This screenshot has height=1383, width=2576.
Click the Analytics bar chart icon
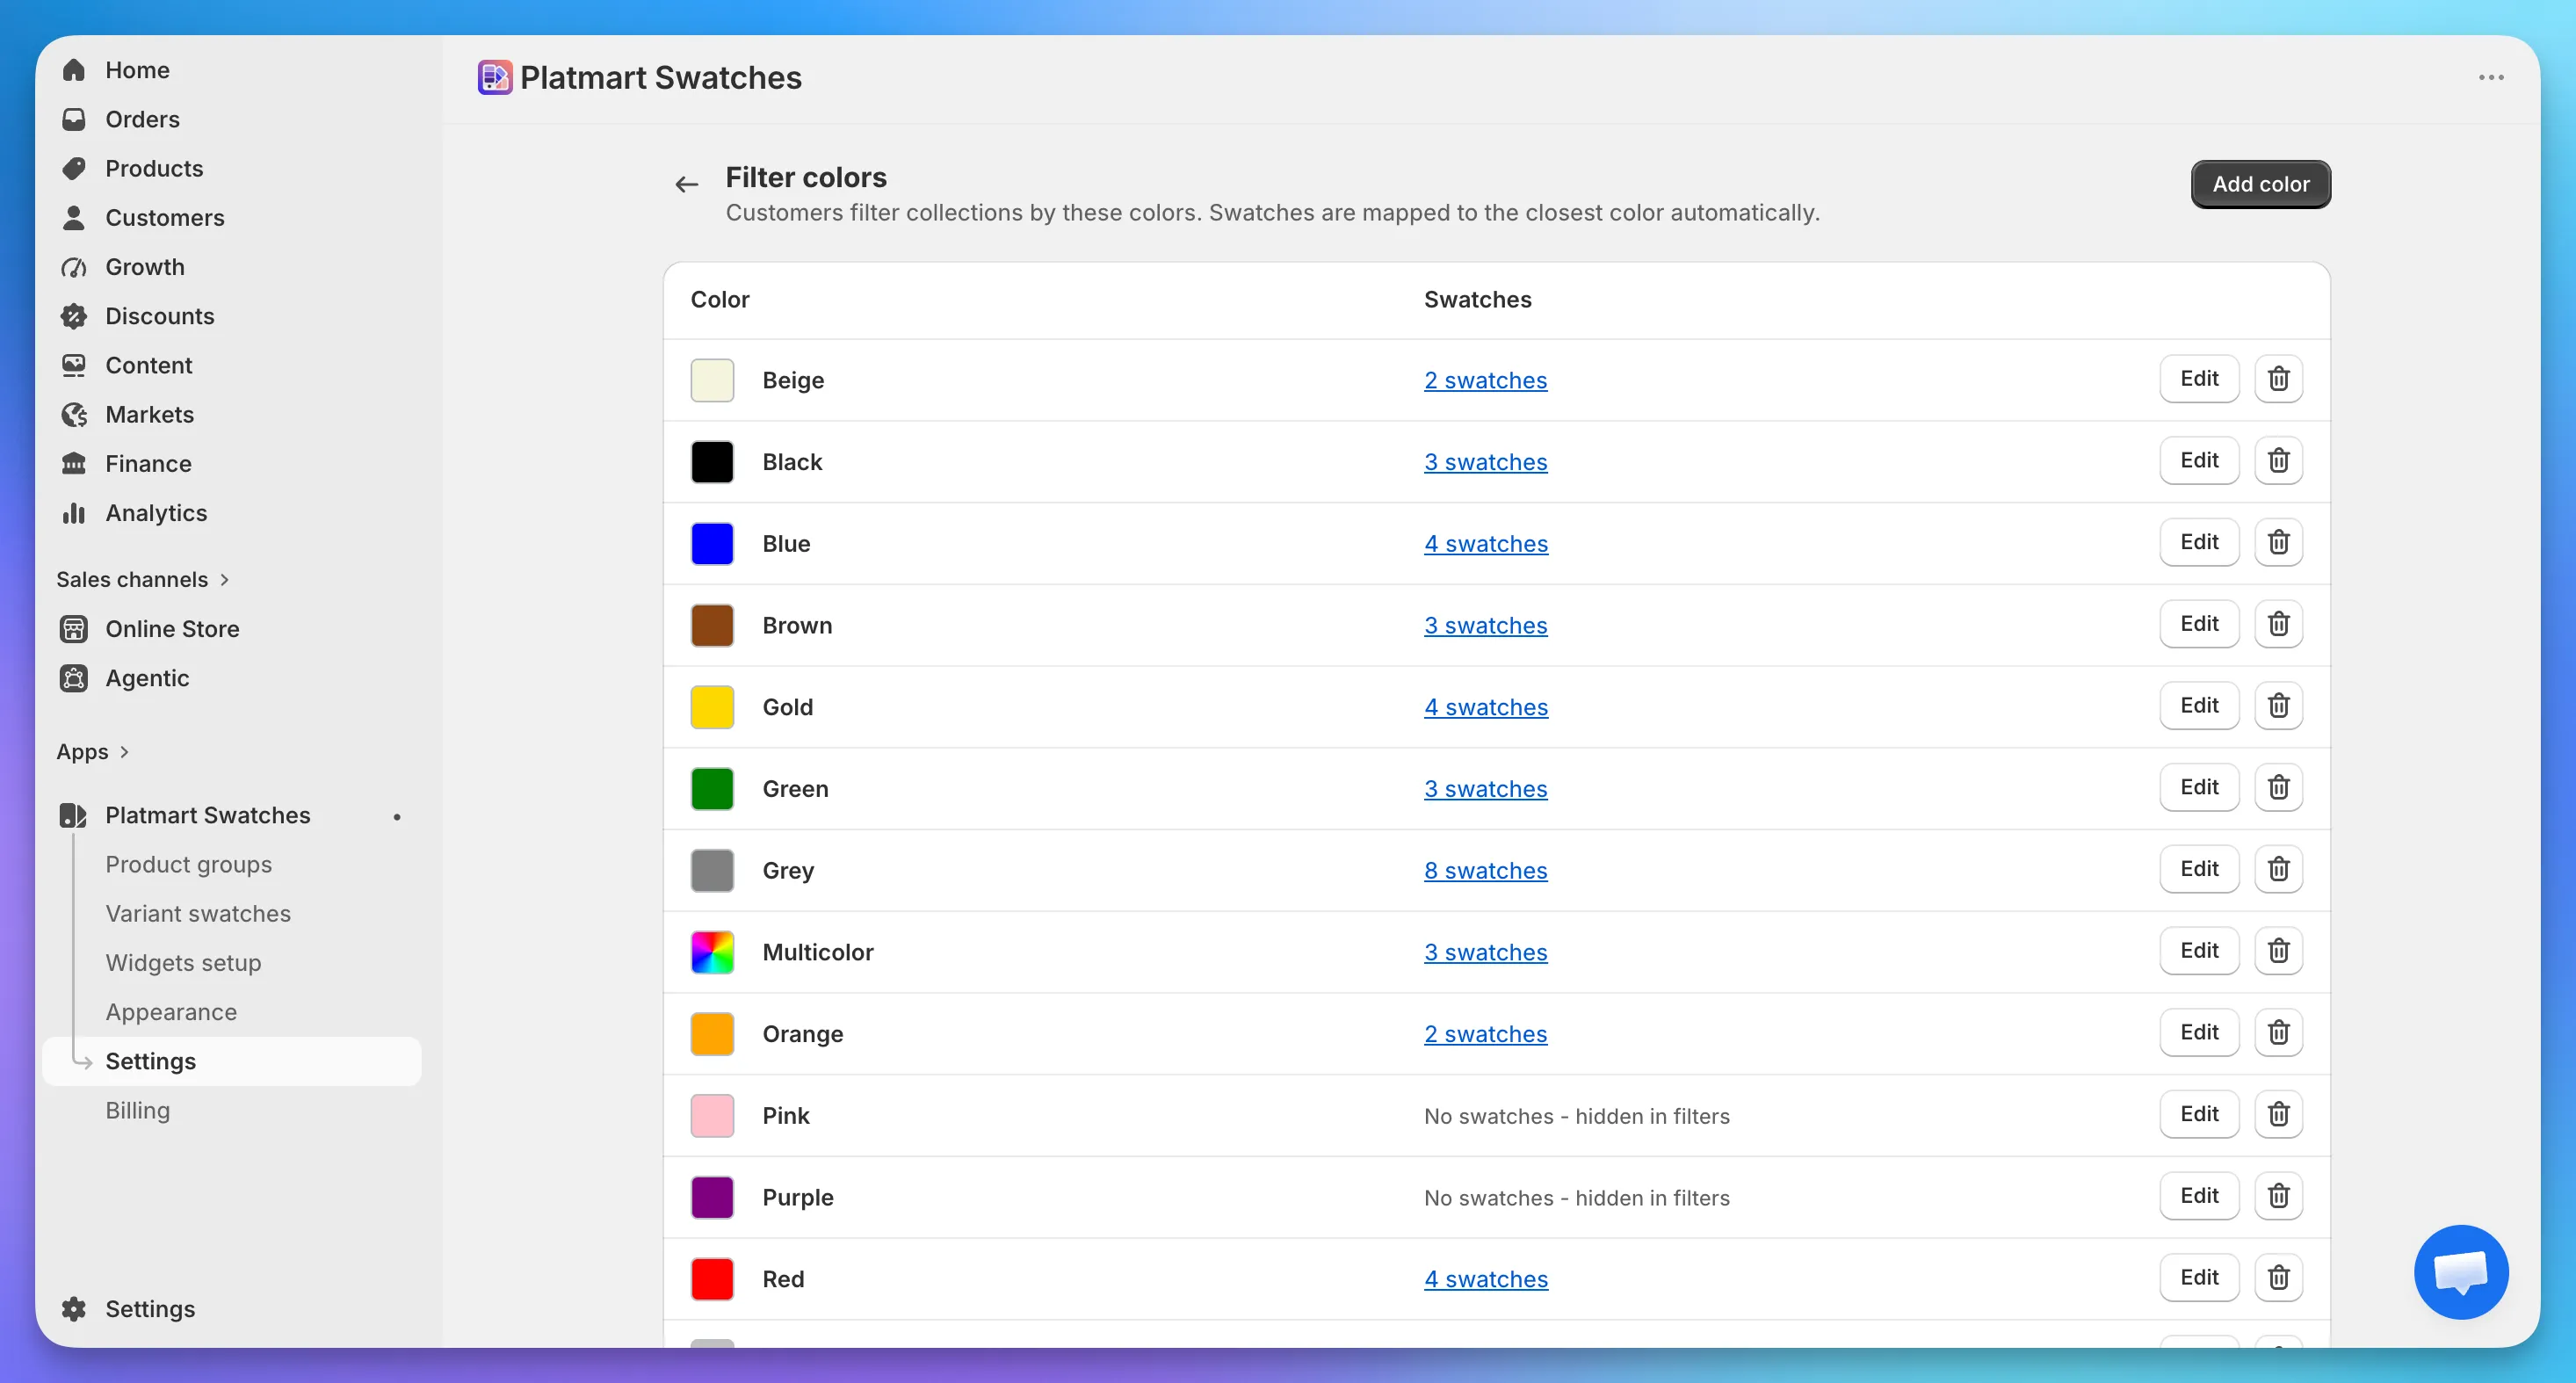pos(74,513)
